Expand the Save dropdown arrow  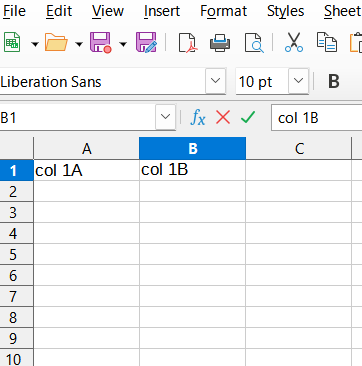tap(123, 44)
